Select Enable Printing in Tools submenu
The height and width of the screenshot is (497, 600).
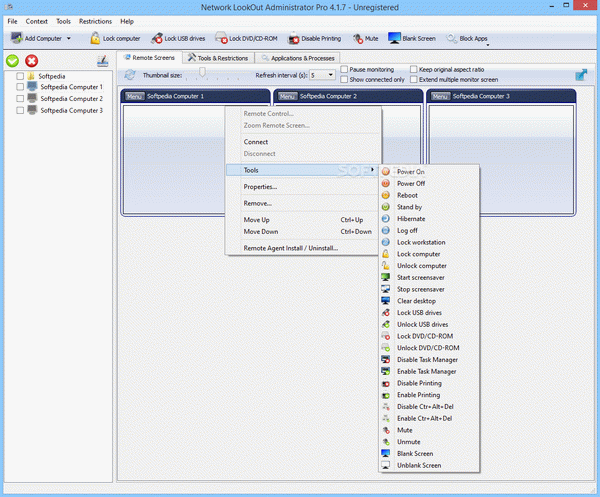pyautogui.click(x=429, y=395)
